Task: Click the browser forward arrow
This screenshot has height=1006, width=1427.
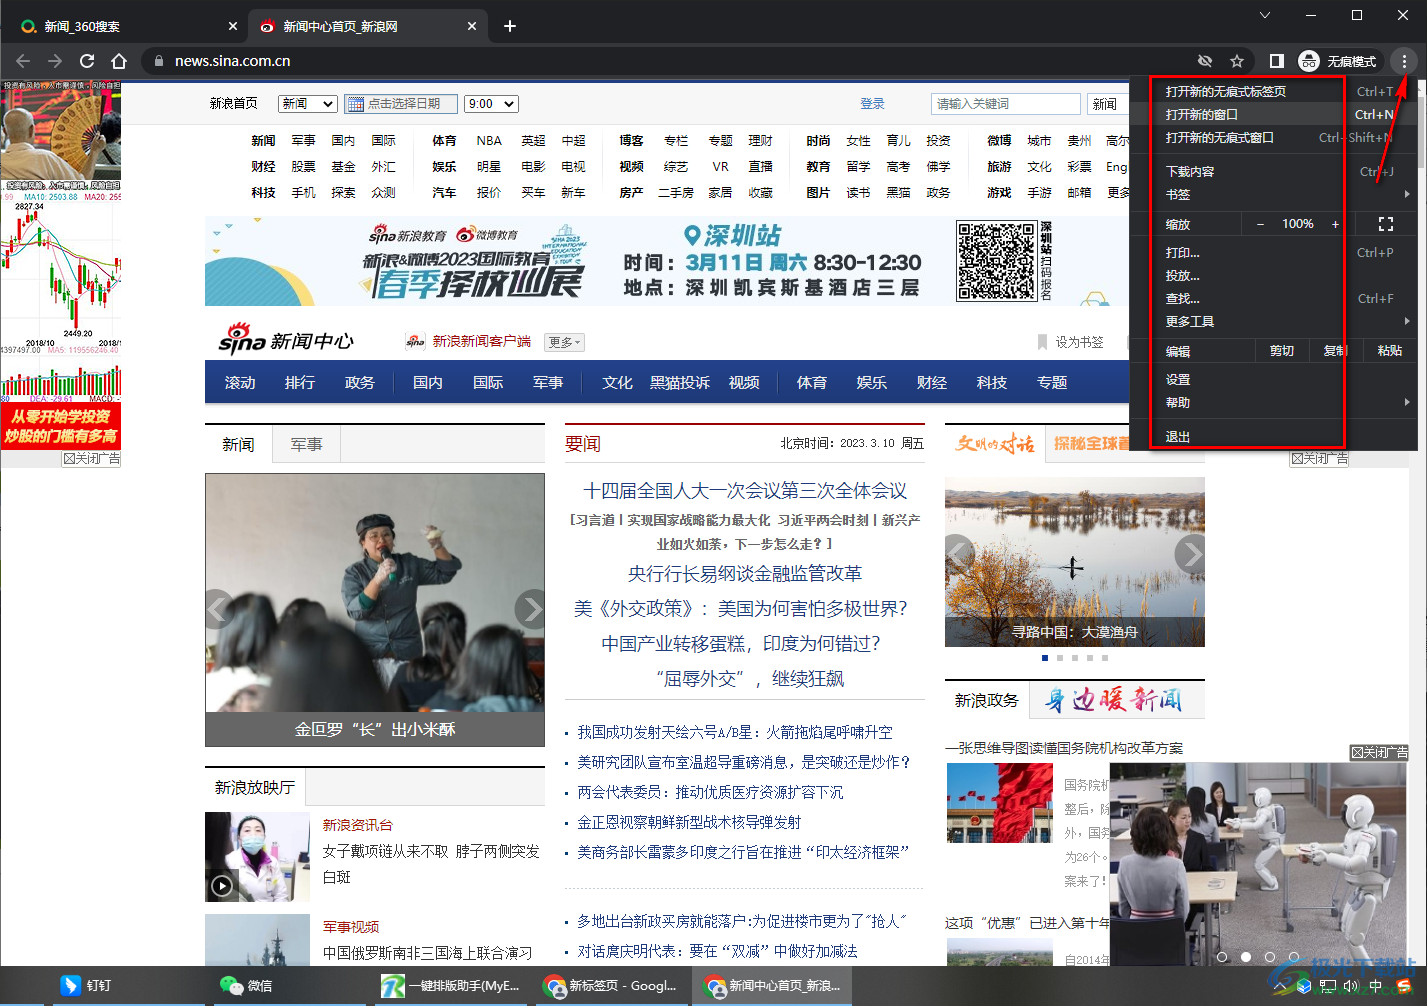Action: click(x=55, y=61)
